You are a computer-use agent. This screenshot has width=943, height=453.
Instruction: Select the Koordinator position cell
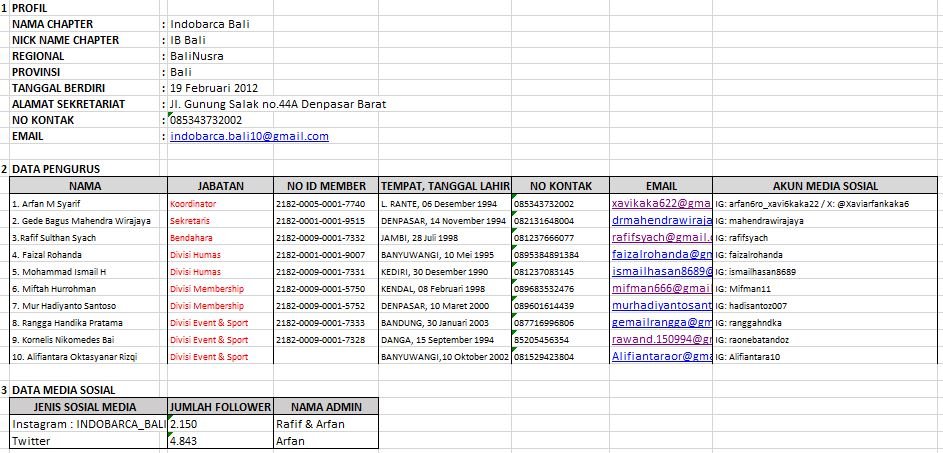(x=221, y=203)
